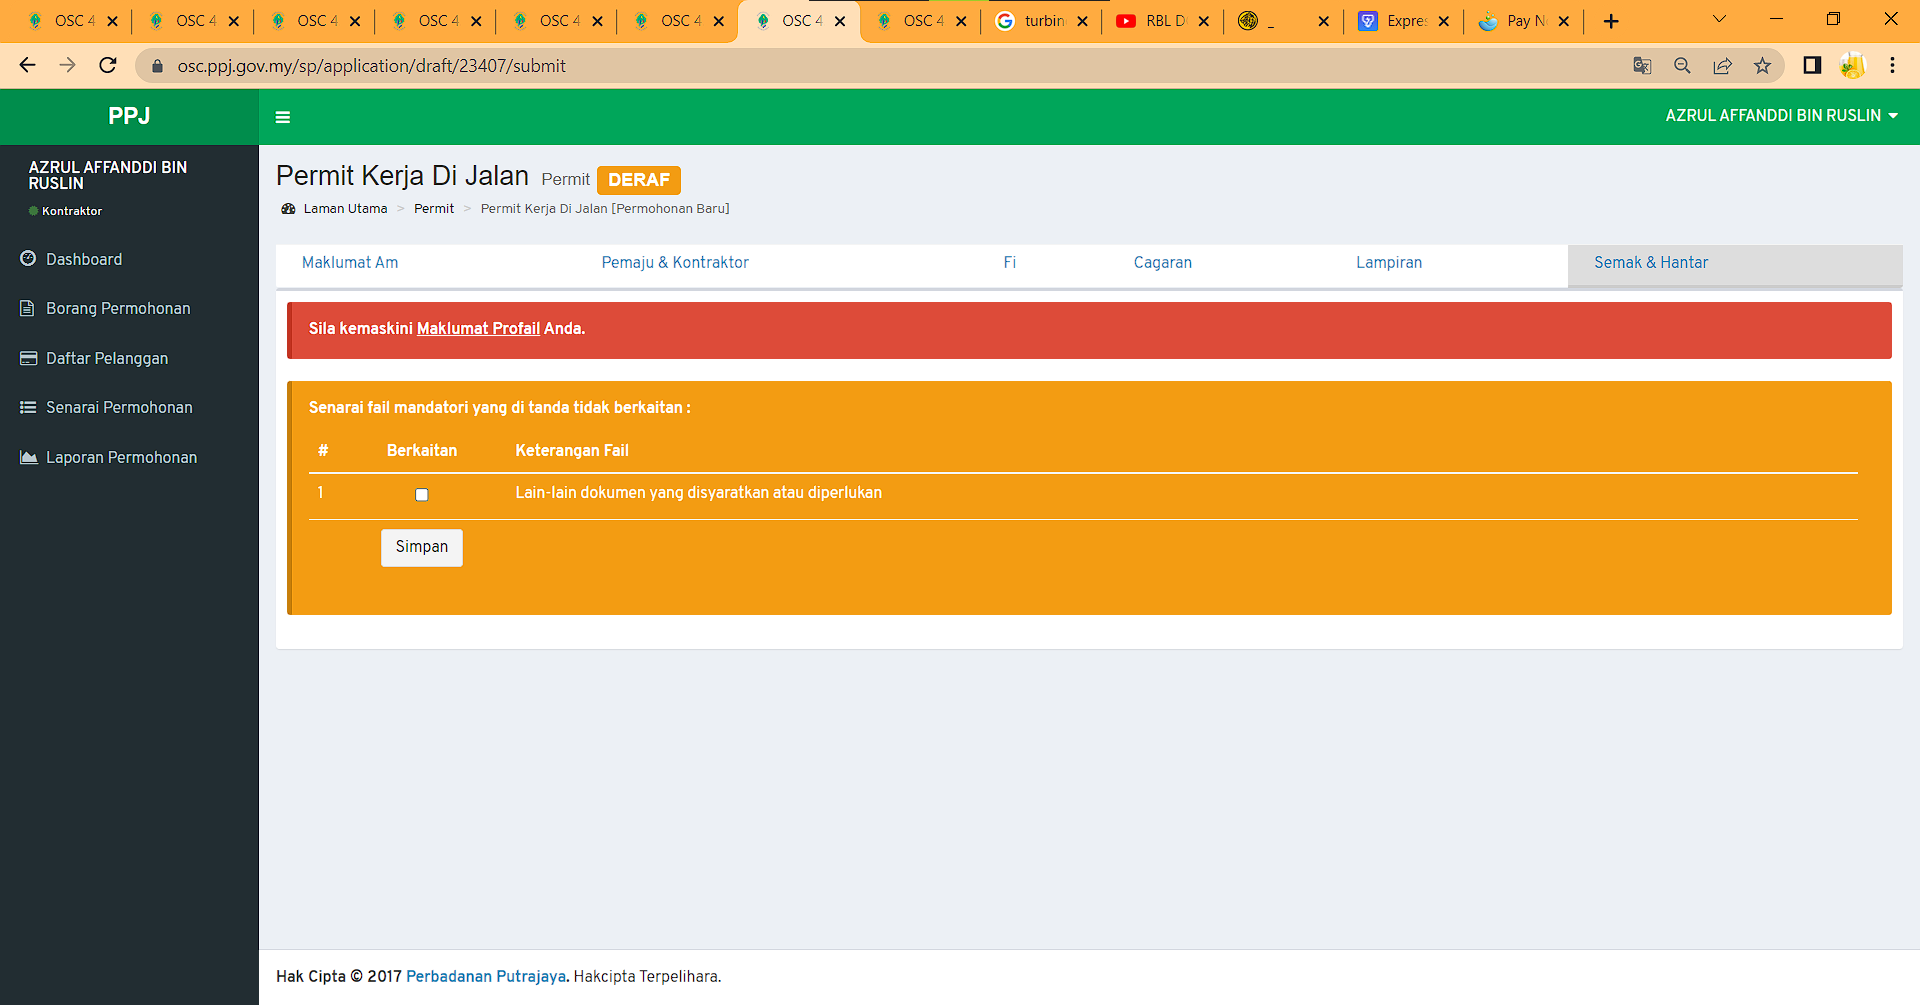Switch to the Lampiran tab
This screenshot has width=1920, height=1005.
coord(1388,262)
